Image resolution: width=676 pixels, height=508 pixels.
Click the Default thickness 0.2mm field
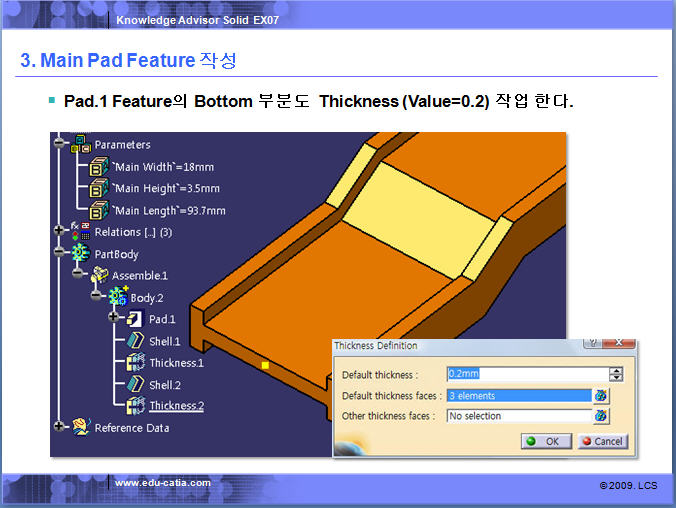pyautogui.click(x=528, y=374)
